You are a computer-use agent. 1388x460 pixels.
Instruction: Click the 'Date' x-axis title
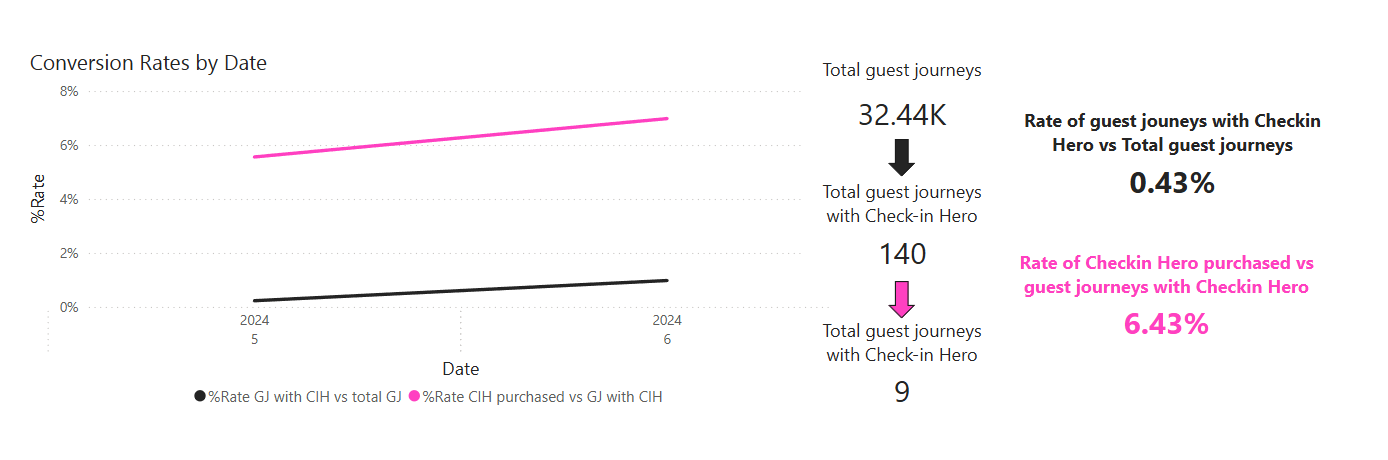(x=461, y=369)
